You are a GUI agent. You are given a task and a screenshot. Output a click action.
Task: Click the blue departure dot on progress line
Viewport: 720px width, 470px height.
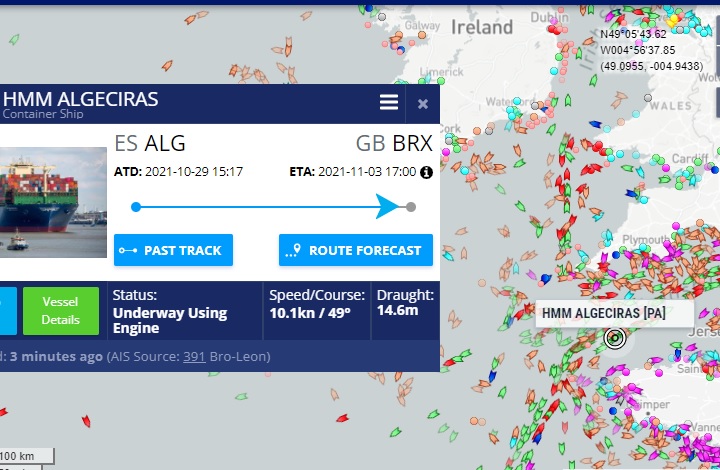(x=136, y=207)
